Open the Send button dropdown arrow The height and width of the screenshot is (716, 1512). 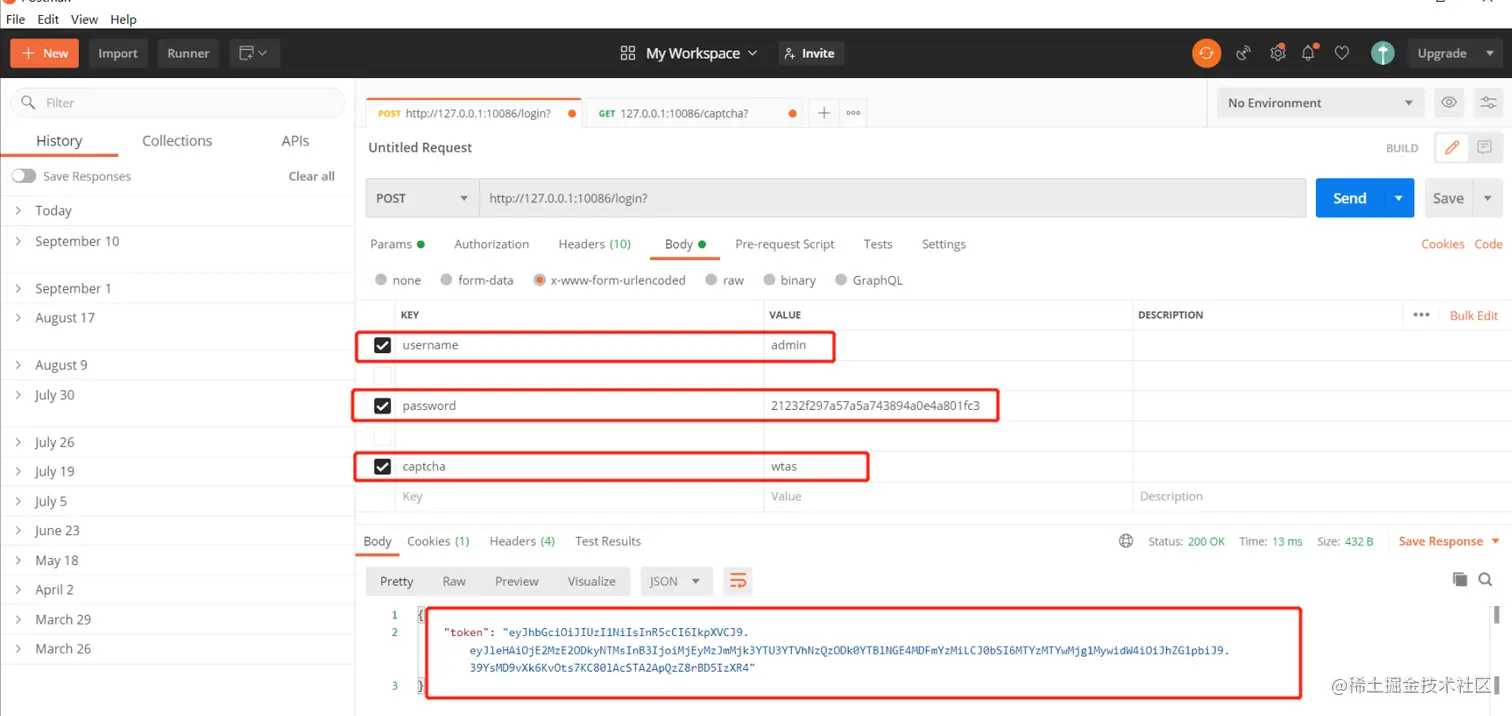1398,198
